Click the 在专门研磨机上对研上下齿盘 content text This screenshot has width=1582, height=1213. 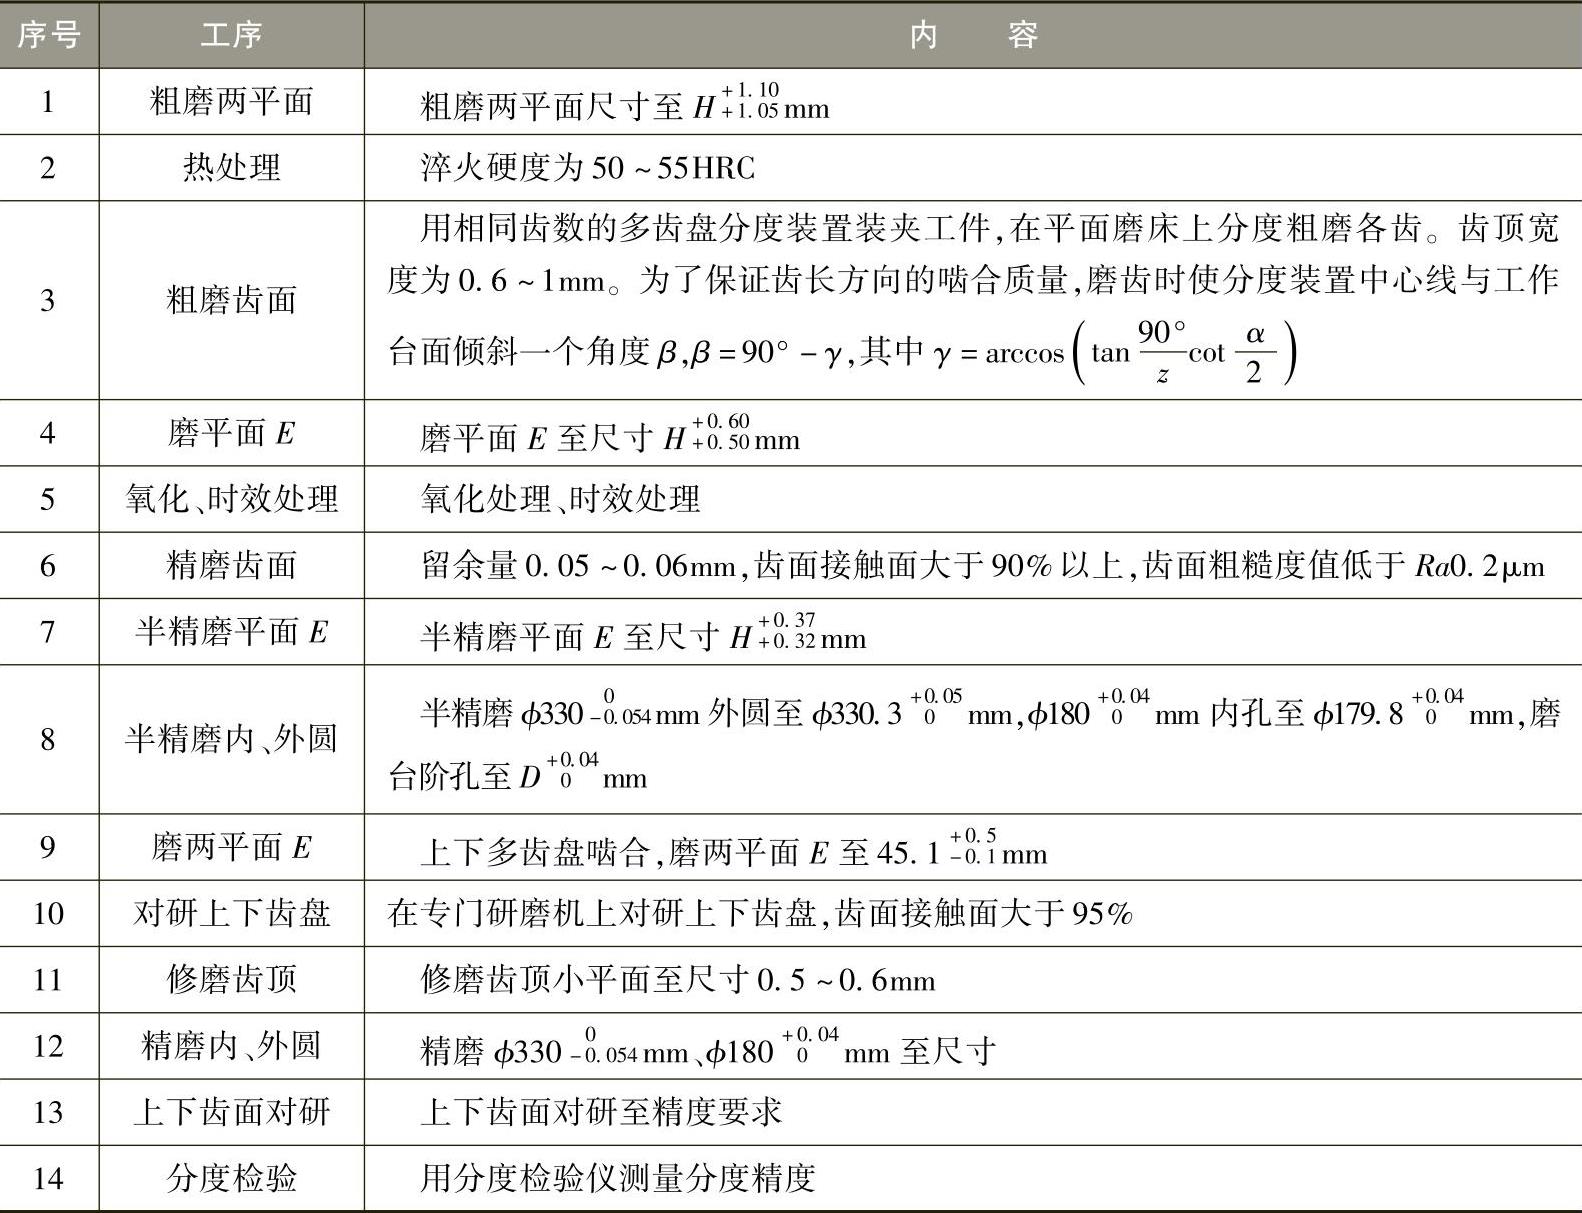[760, 914]
